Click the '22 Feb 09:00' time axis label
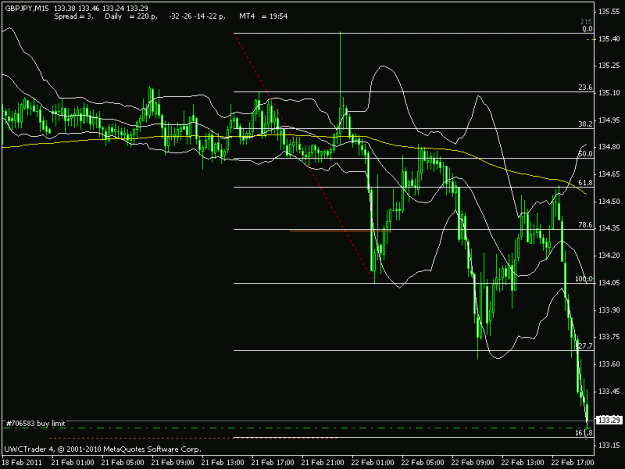625x469 pixels. [x=473, y=463]
